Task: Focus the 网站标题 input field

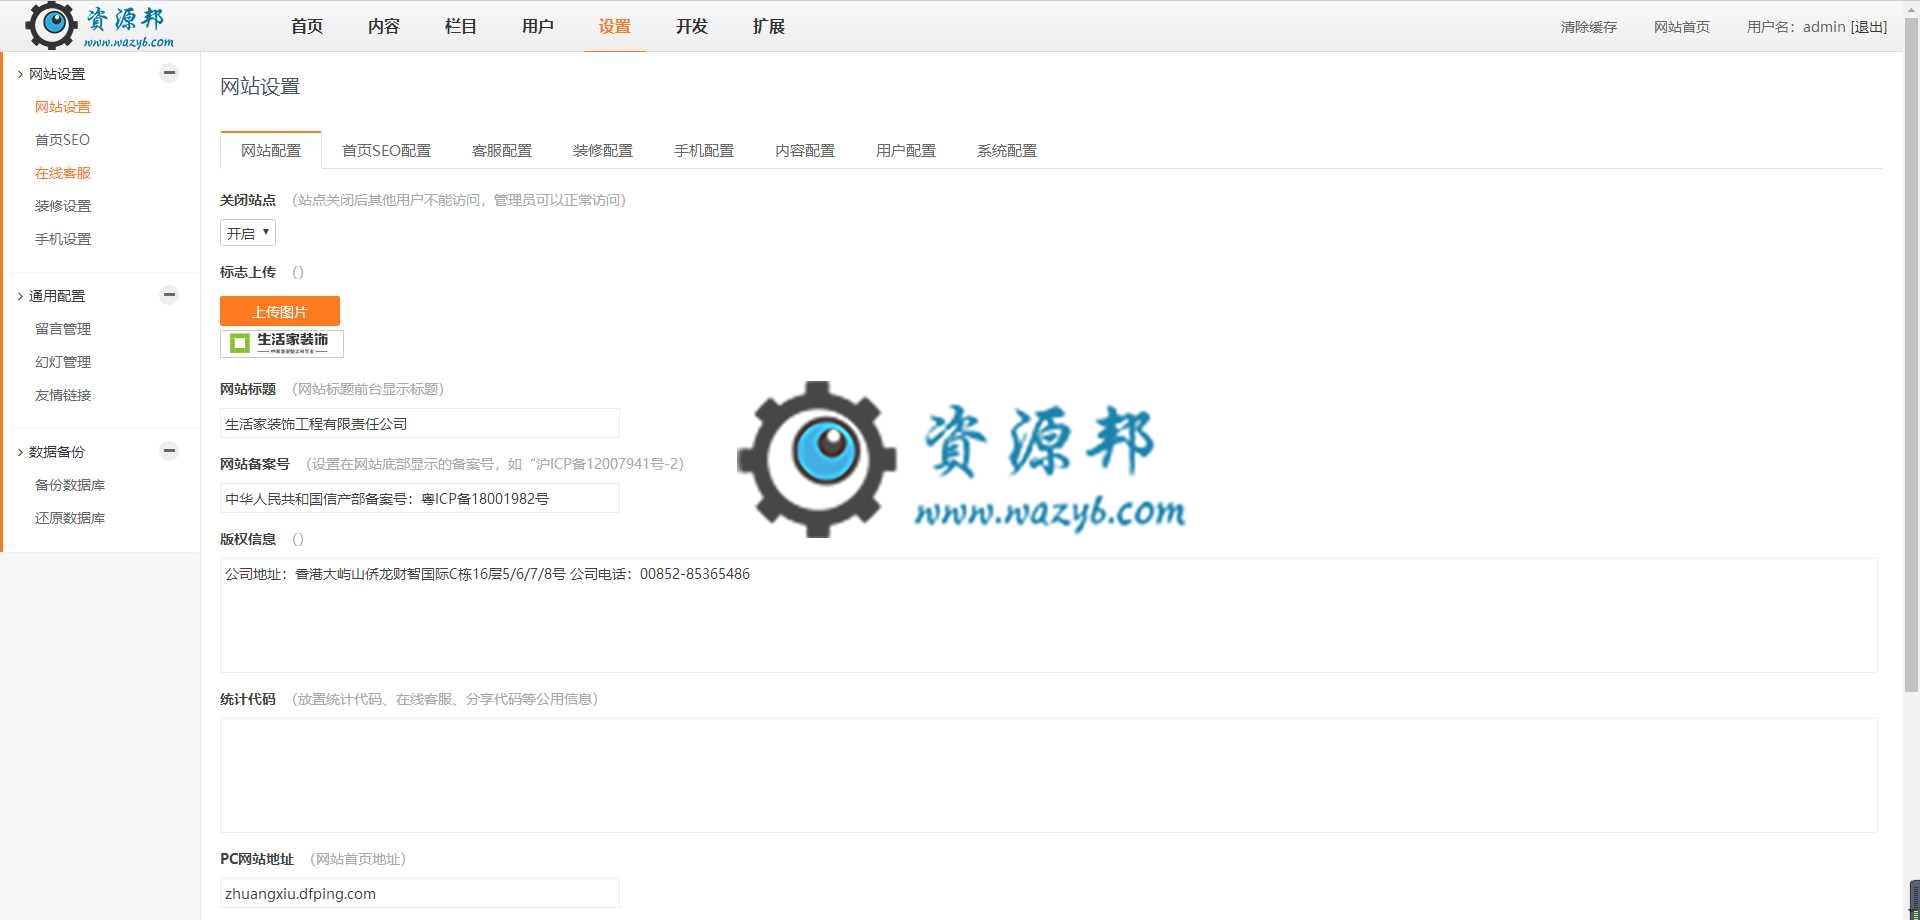Action: click(x=420, y=423)
